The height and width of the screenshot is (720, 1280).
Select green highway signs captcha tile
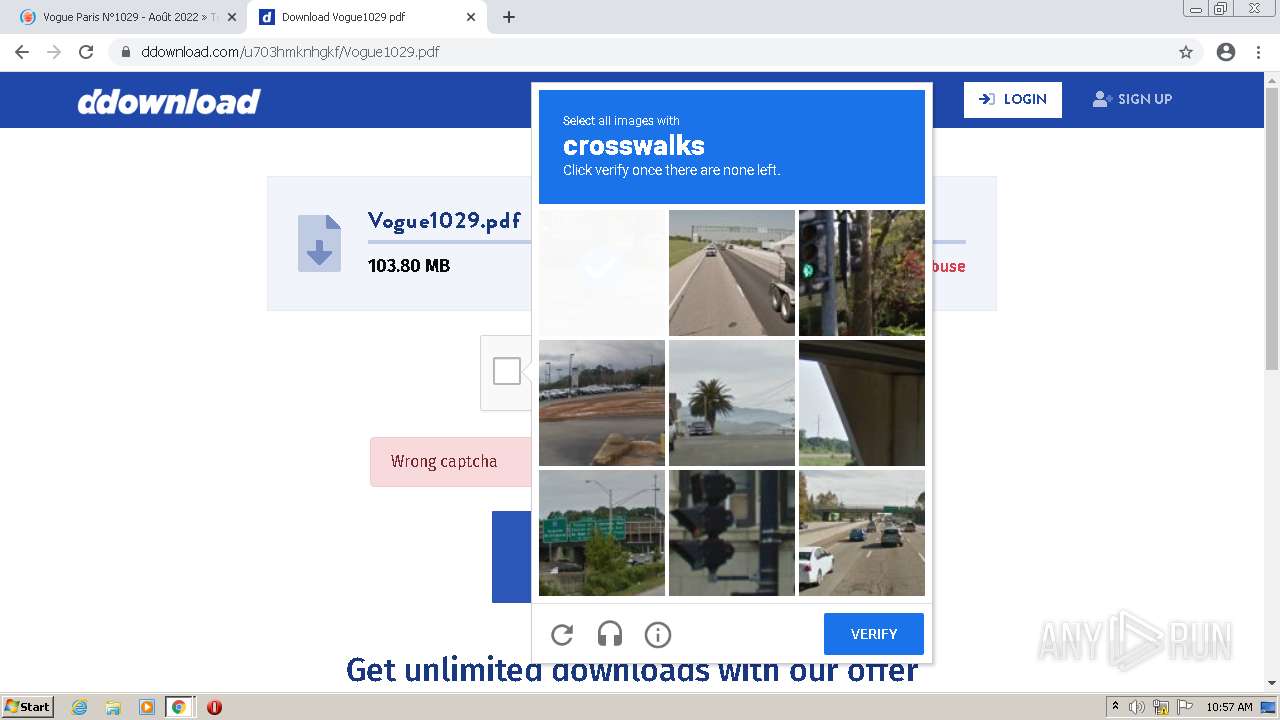602,533
